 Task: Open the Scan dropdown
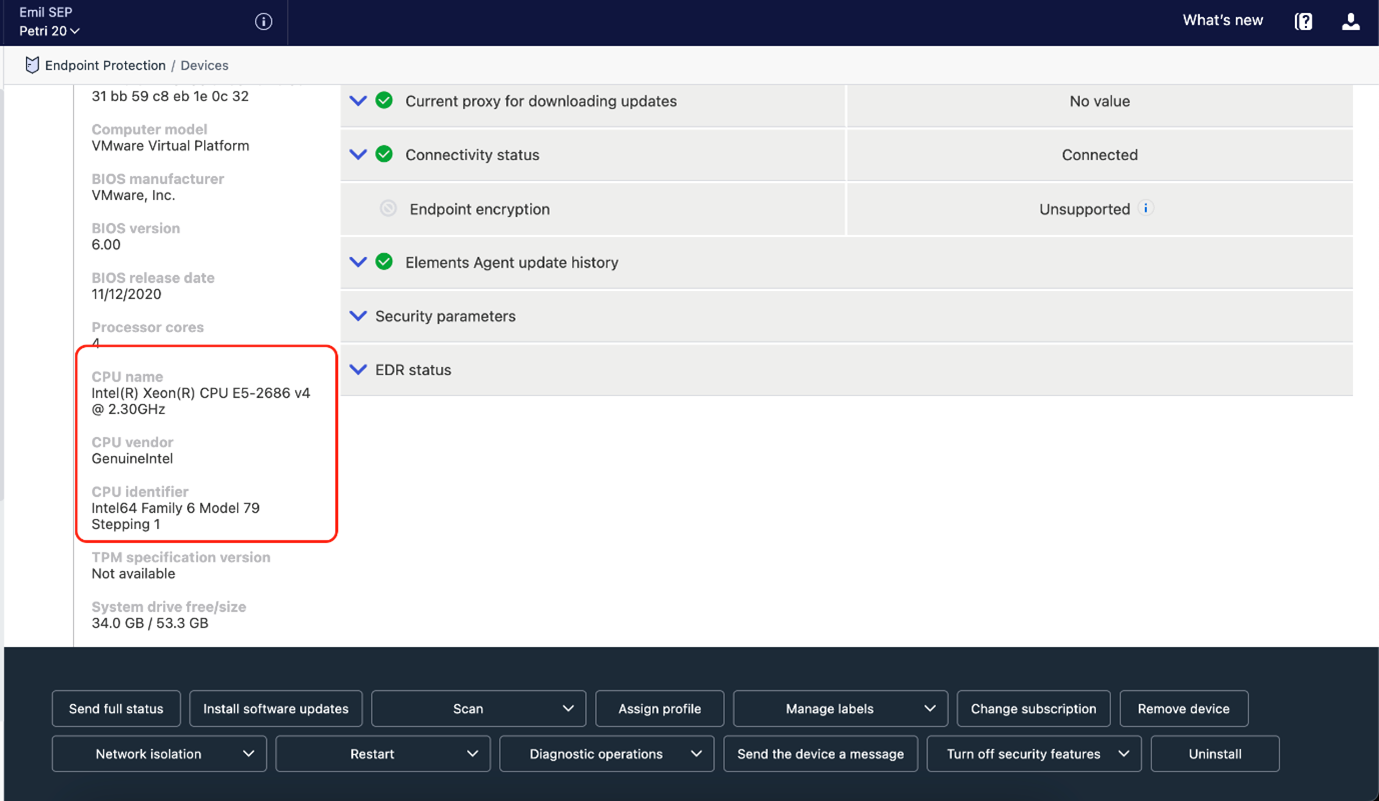click(x=479, y=709)
